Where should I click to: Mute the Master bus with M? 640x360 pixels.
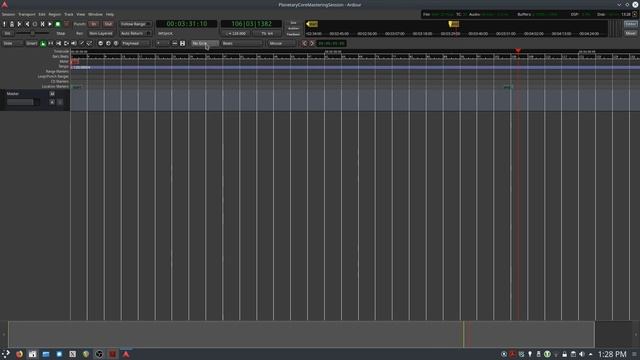pos(52,94)
